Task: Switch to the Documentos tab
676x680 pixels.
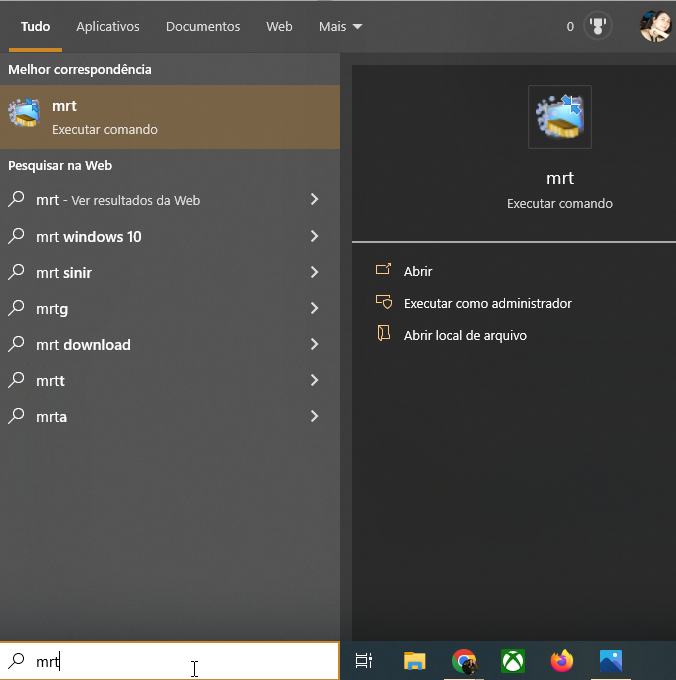Action: point(203,26)
